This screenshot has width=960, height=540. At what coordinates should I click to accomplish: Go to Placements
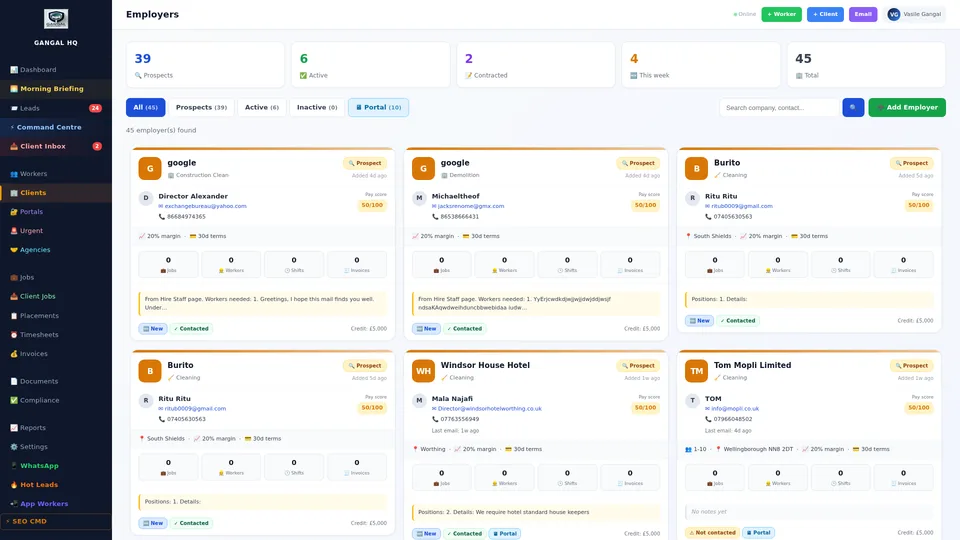(56, 316)
